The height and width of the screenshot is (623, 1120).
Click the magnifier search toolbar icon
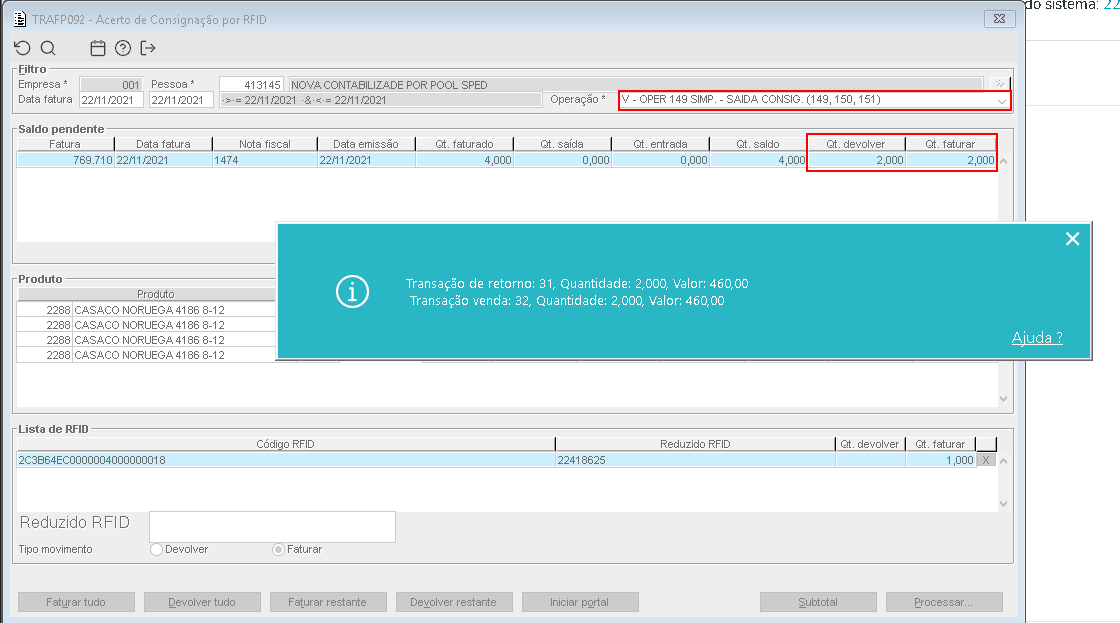tap(48, 48)
